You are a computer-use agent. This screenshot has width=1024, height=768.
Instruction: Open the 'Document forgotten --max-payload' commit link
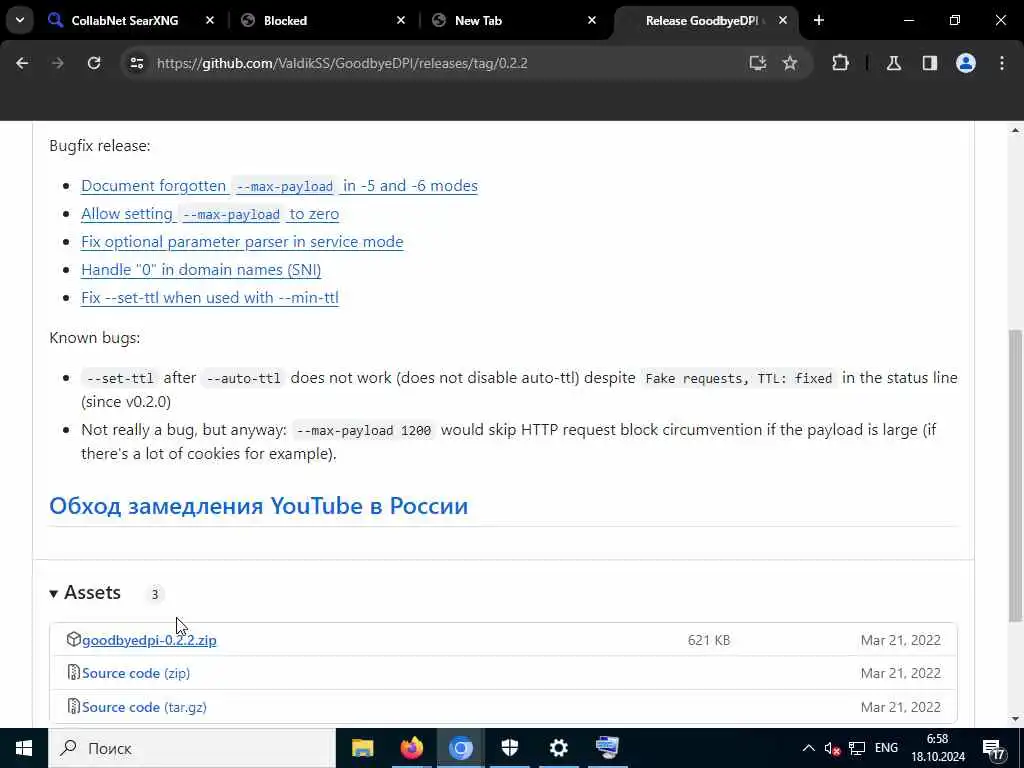point(280,186)
